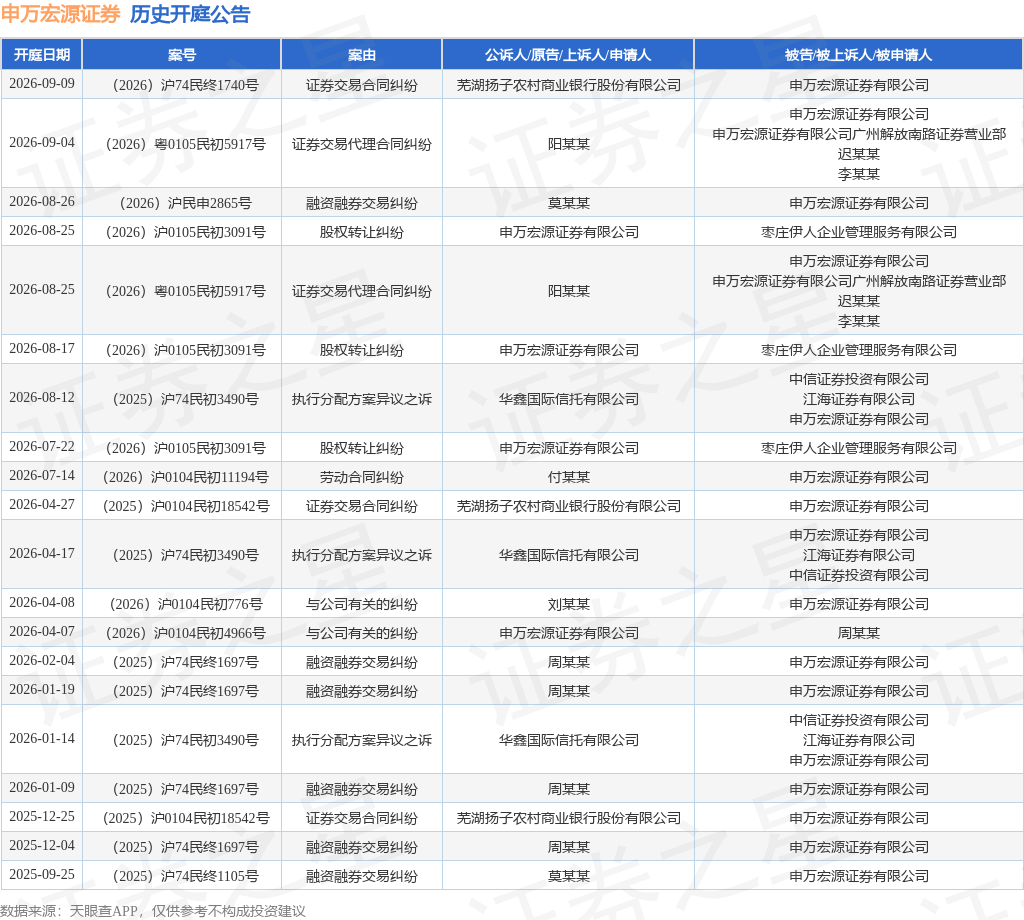Click case number (2026)沪民申2865号
Image resolution: width=1024 pixels, height=920 pixels.
tap(185, 203)
